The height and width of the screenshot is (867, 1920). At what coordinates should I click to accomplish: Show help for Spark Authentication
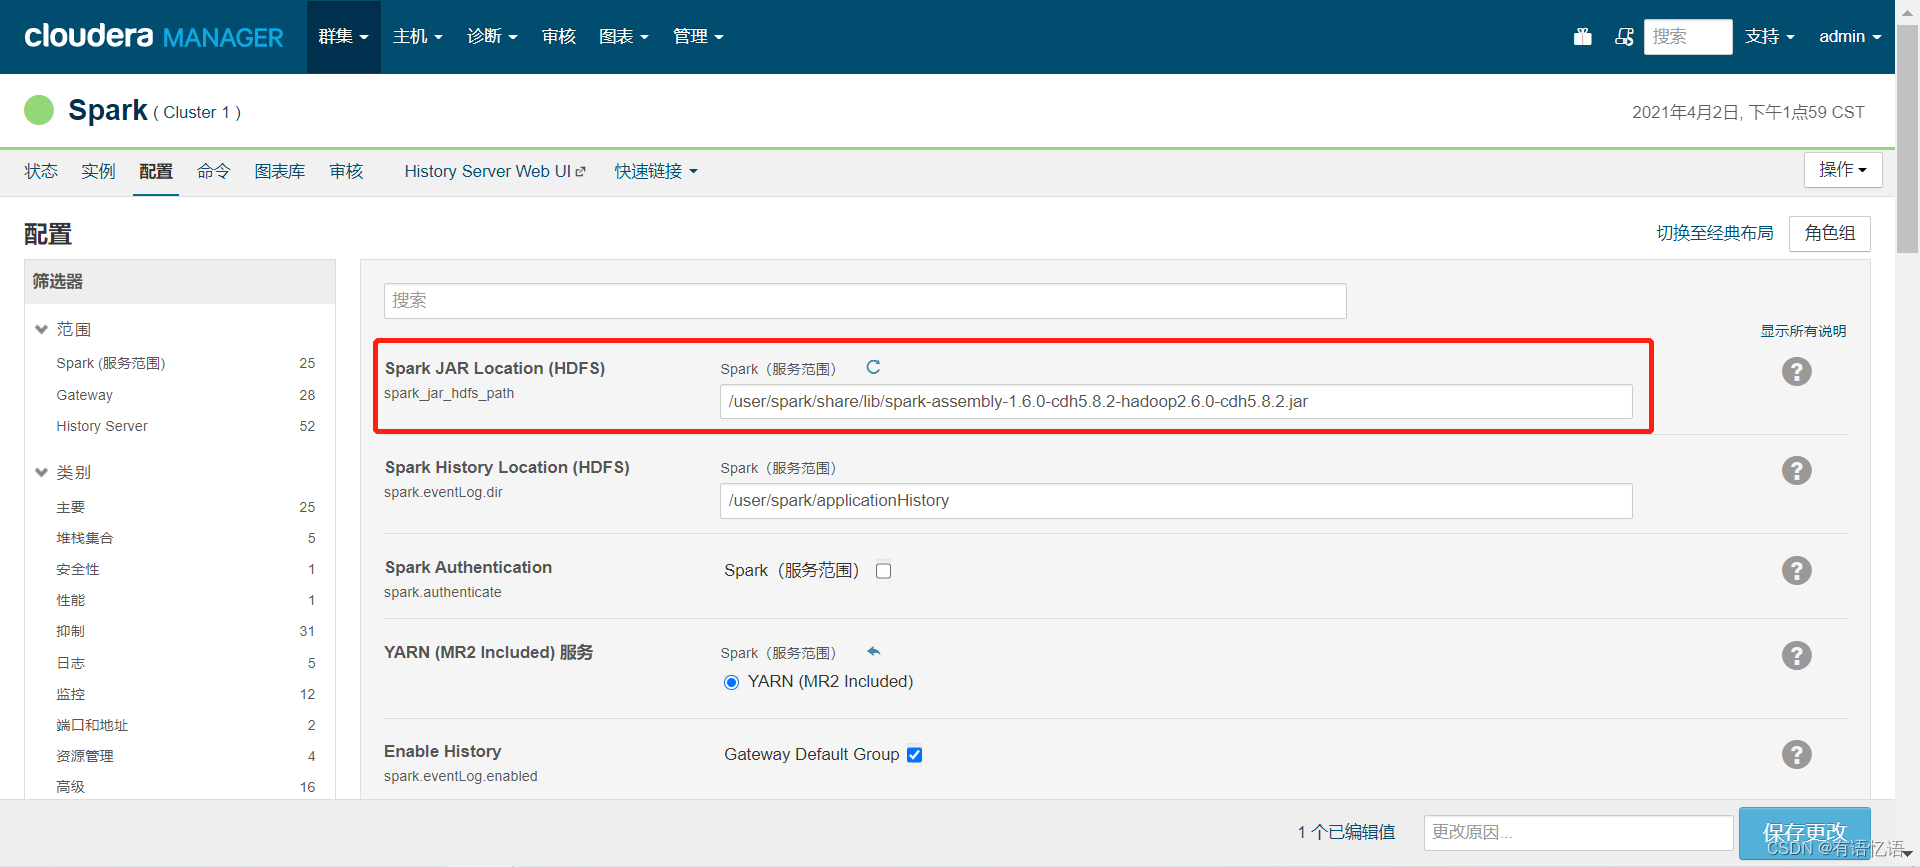(1796, 570)
